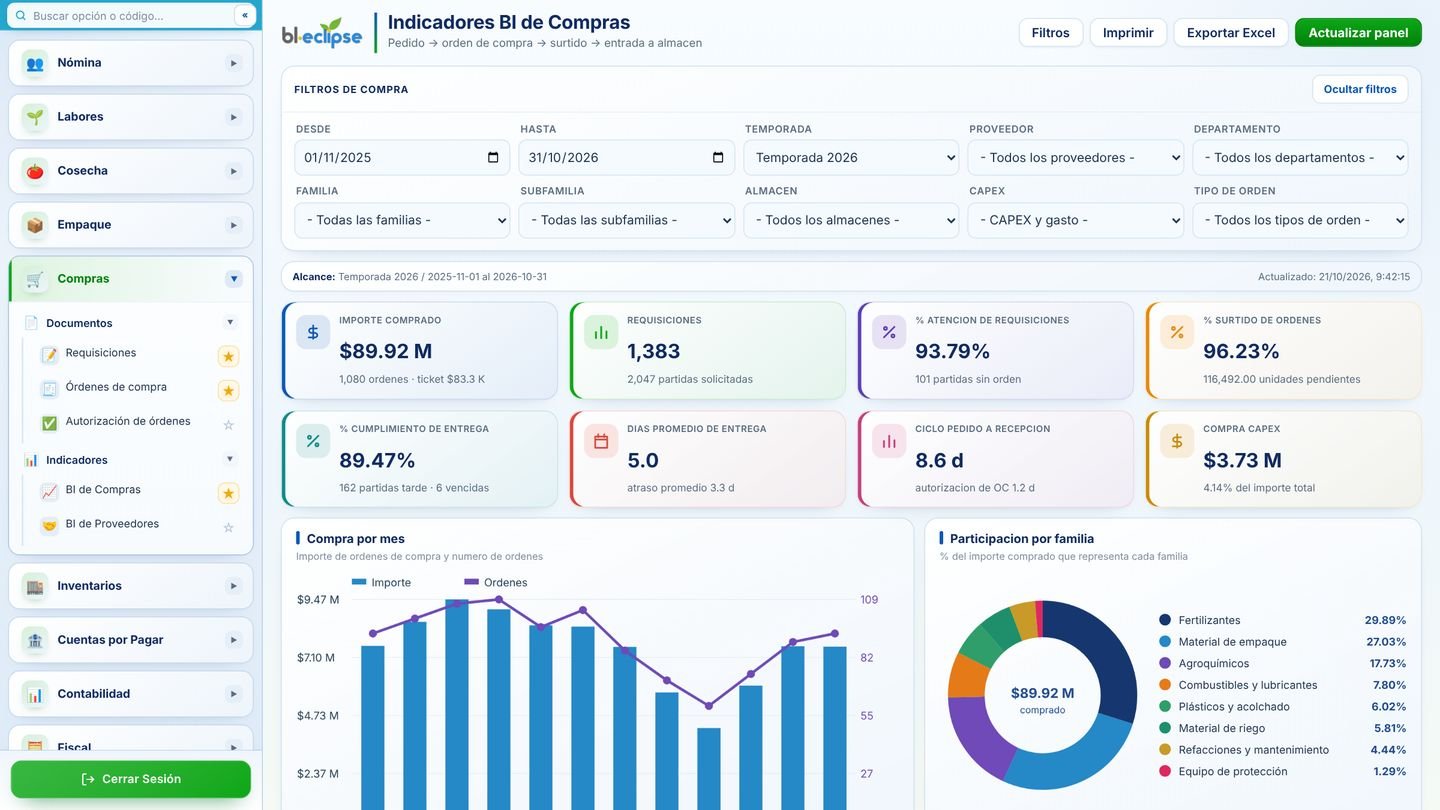Click the Cosecha tomato icon

point(35,171)
